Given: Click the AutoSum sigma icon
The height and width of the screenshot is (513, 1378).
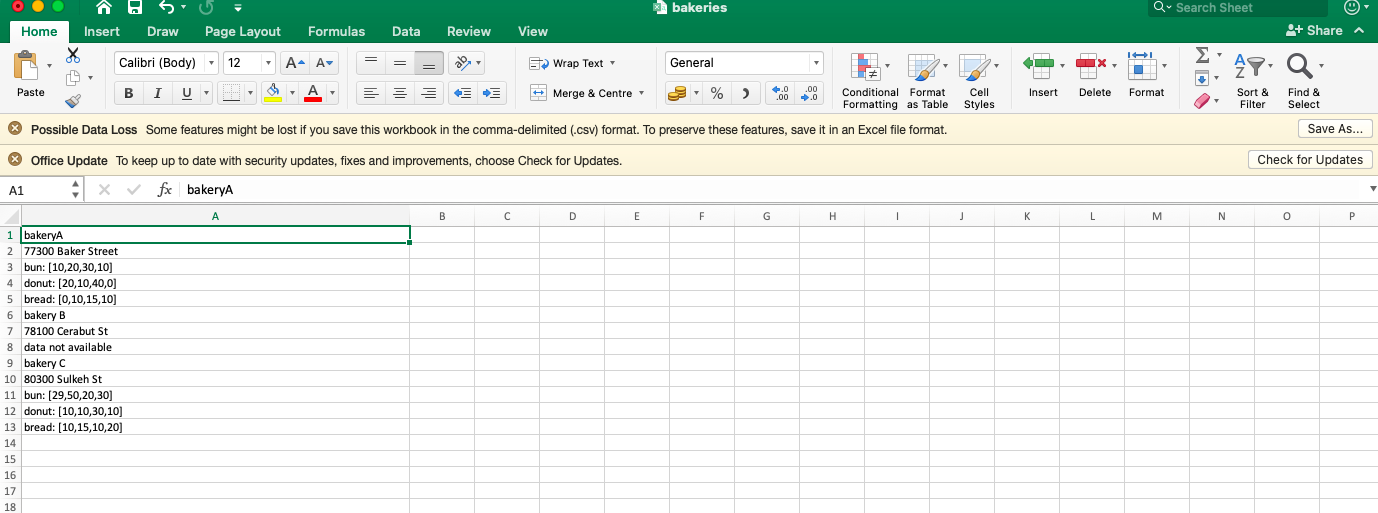Looking at the screenshot, I should point(1202,55).
